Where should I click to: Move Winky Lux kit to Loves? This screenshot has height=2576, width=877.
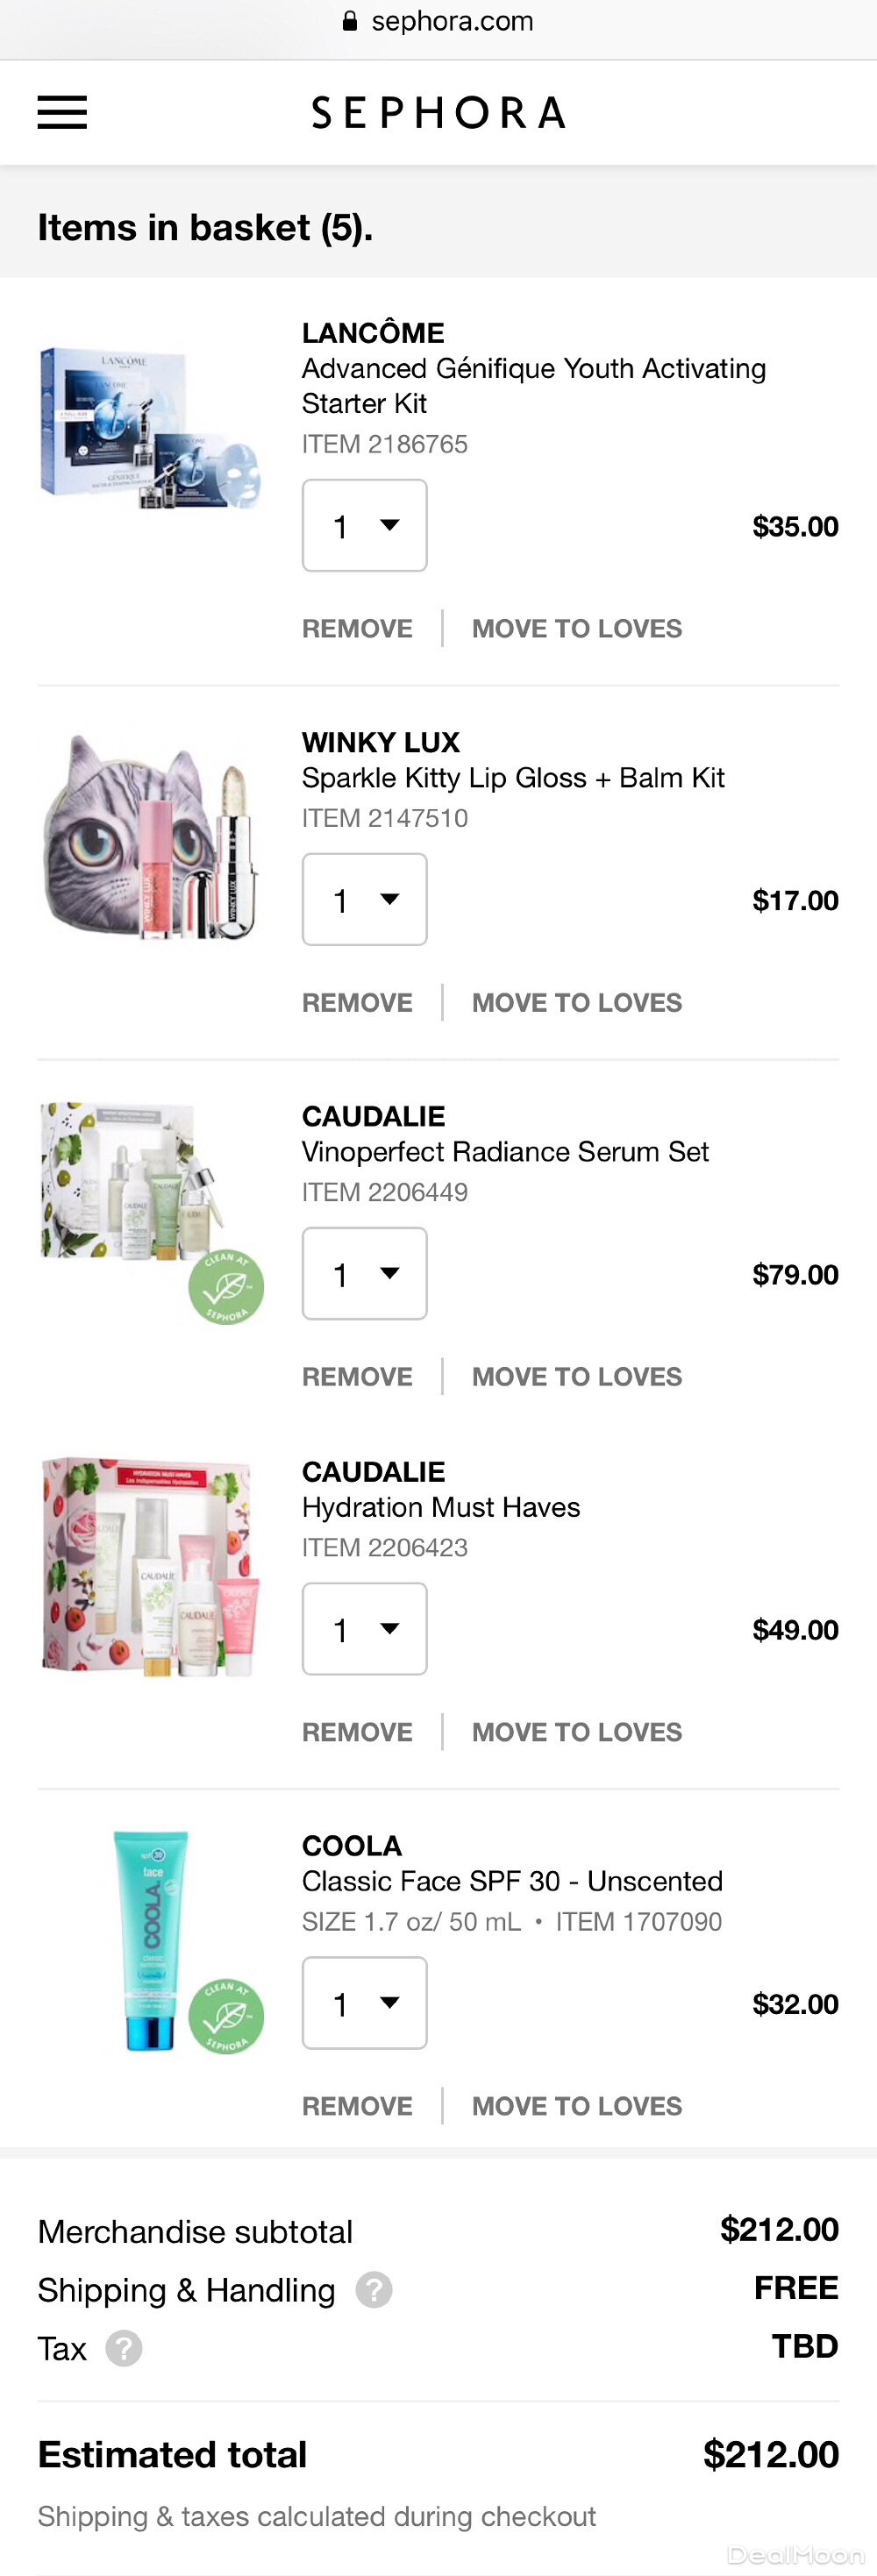[577, 1002]
